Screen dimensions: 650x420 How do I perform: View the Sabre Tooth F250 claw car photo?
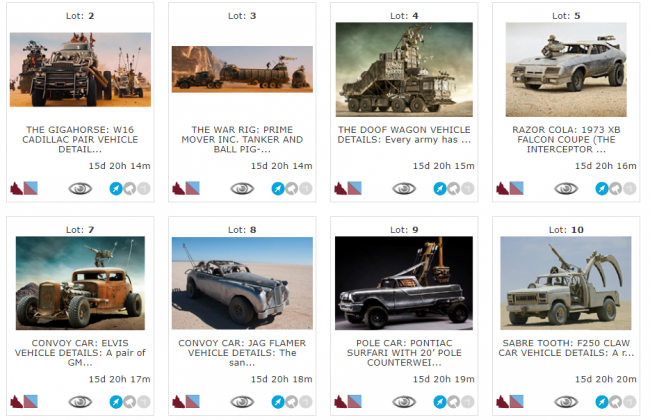point(566,283)
